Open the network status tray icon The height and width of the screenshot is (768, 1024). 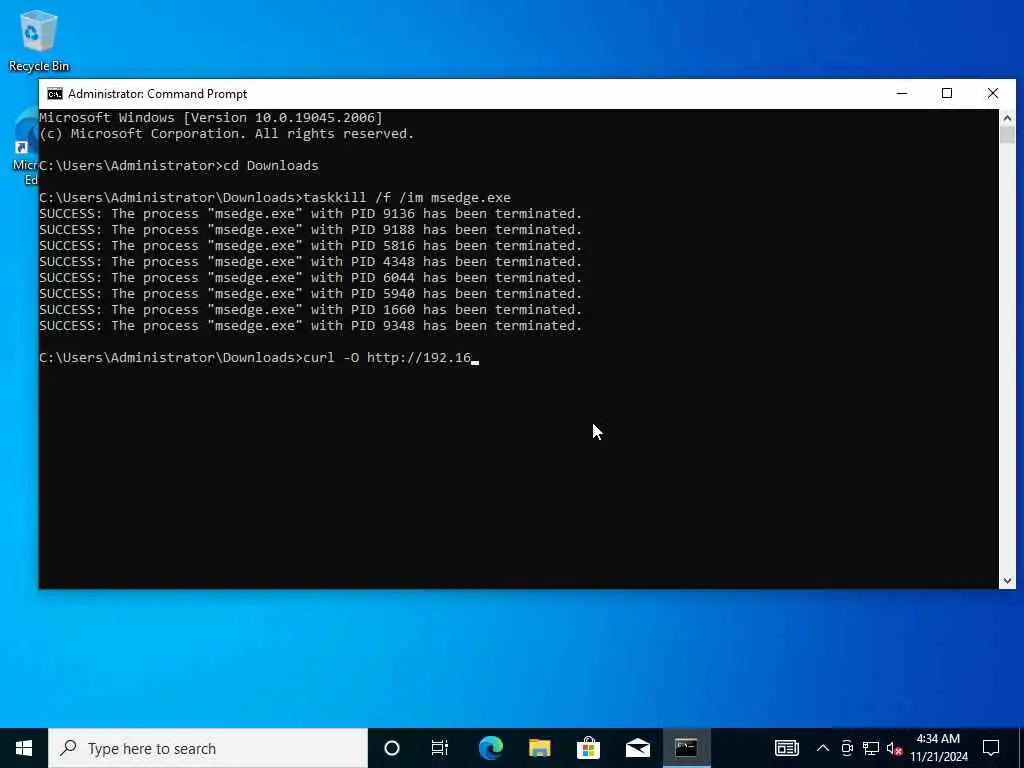[x=871, y=748]
